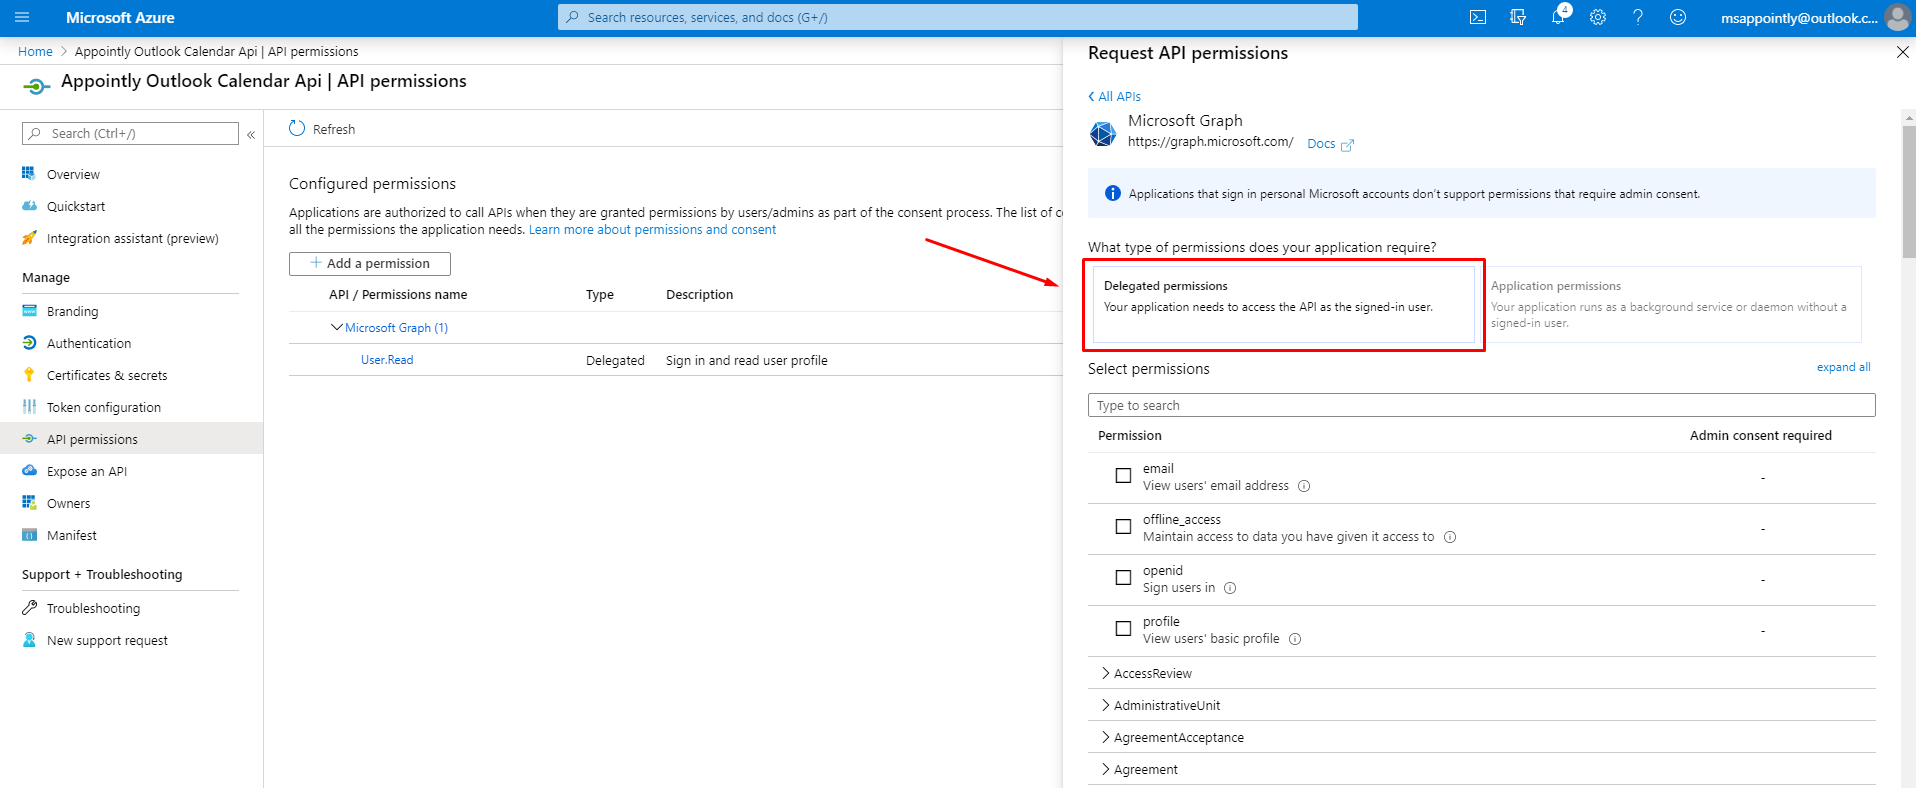Click the Microsoft Azure logo text
Screen dimensions: 1916x788
click(120, 17)
